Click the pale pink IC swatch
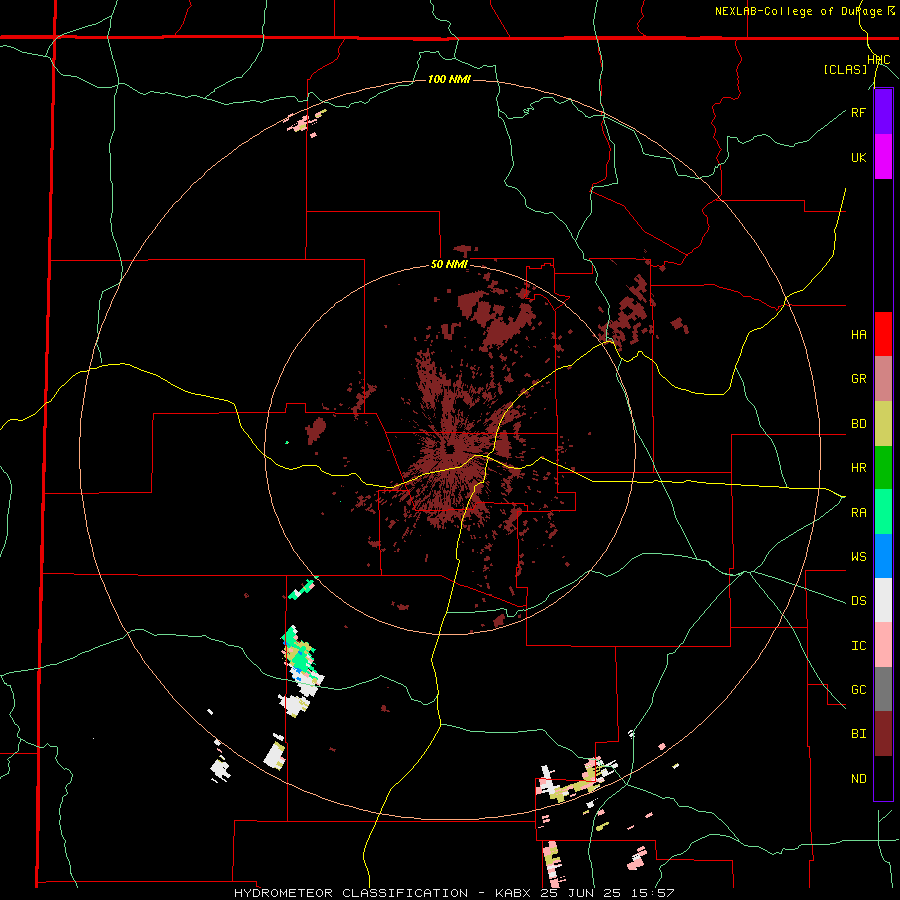This screenshot has width=900, height=900. (883, 645)
